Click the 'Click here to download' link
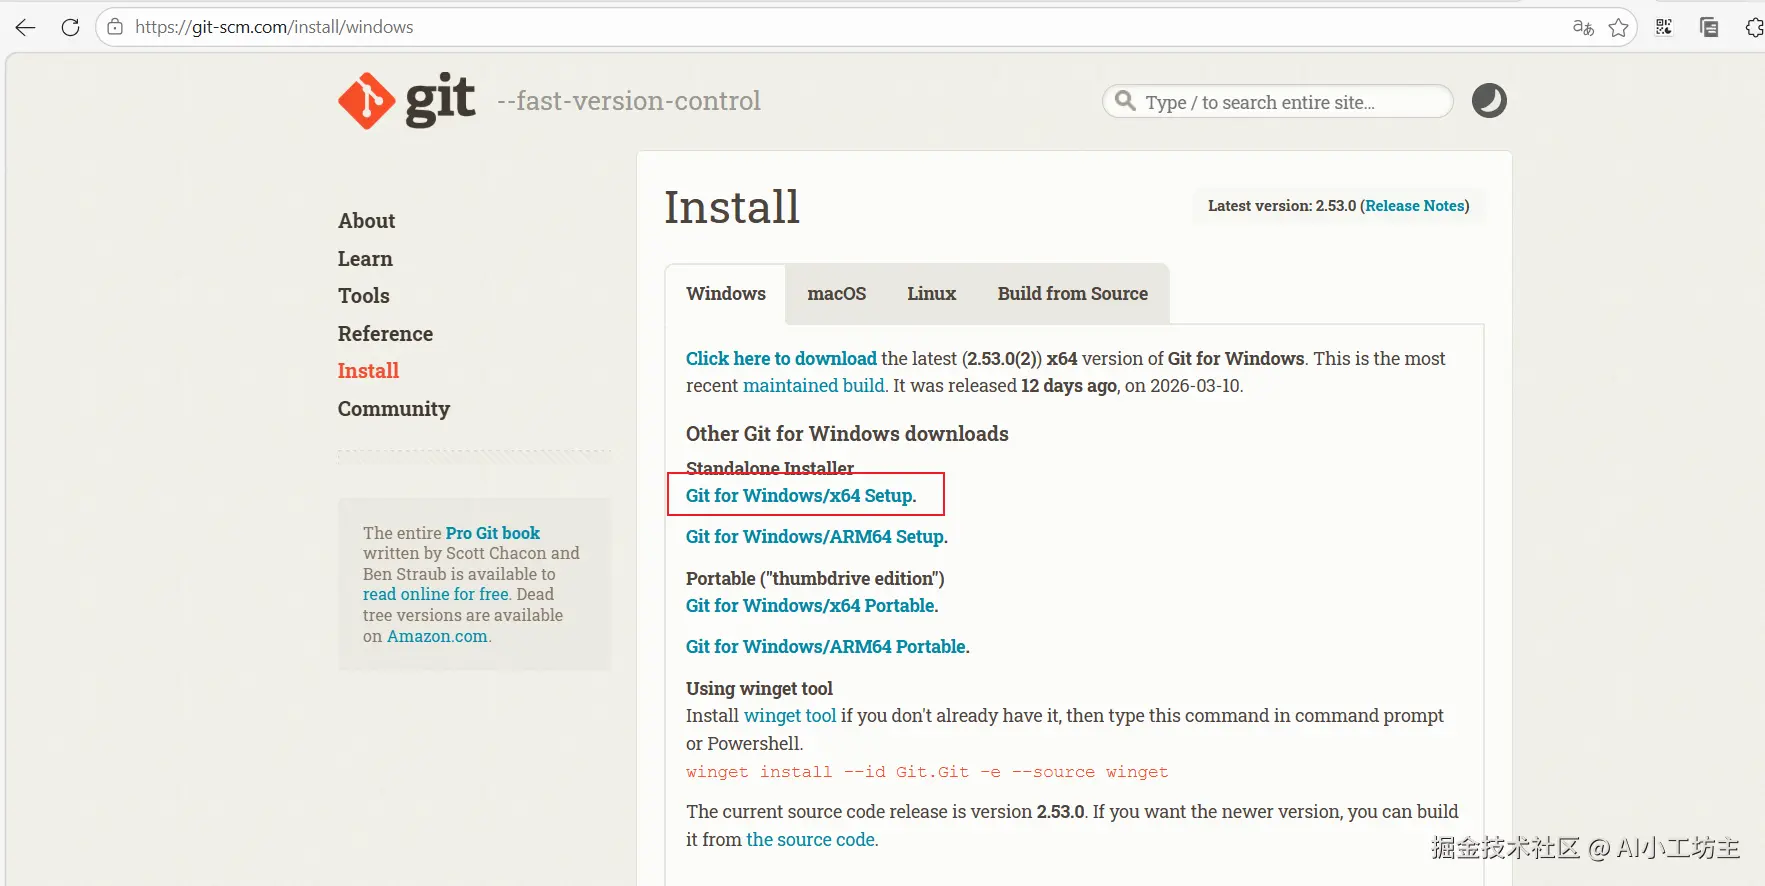The height and width of the screenshot is (886, 1765). (781, 359)
